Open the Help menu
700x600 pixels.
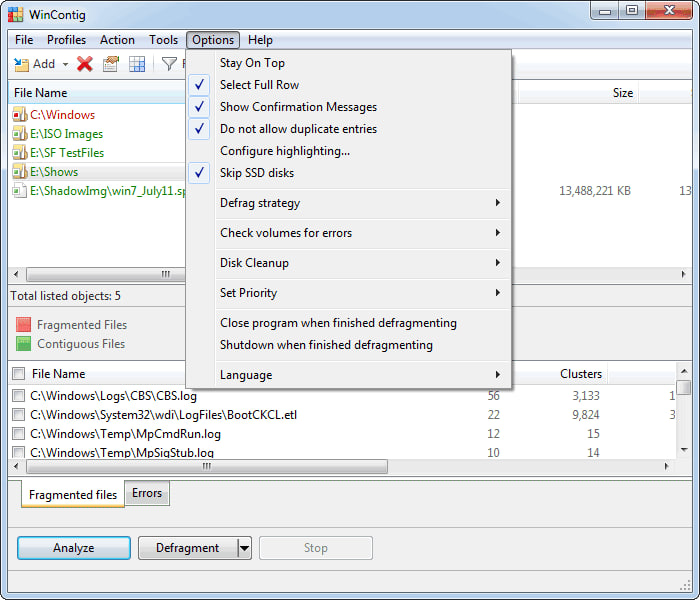pos(260,40)
